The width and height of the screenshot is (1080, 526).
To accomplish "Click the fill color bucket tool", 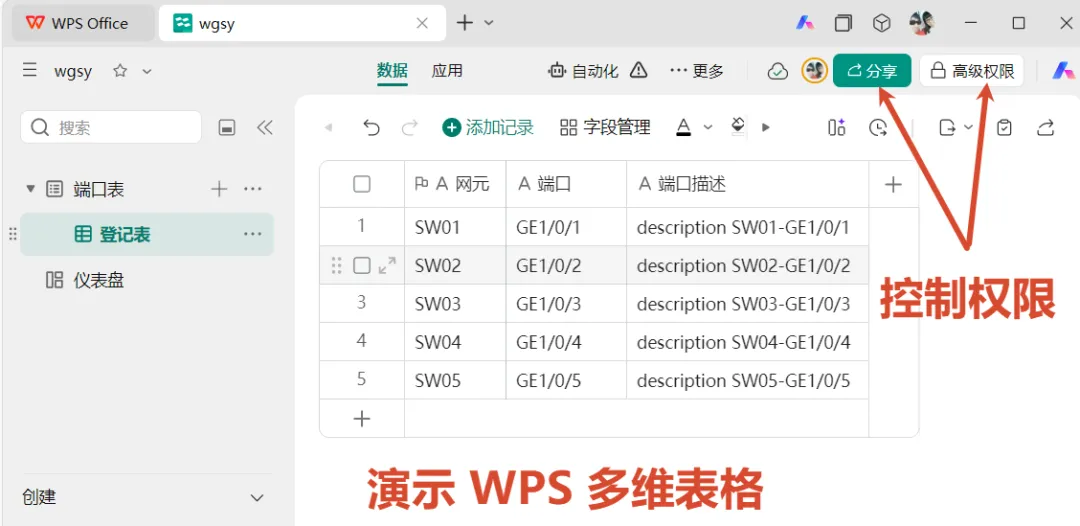I will point(738,127).
